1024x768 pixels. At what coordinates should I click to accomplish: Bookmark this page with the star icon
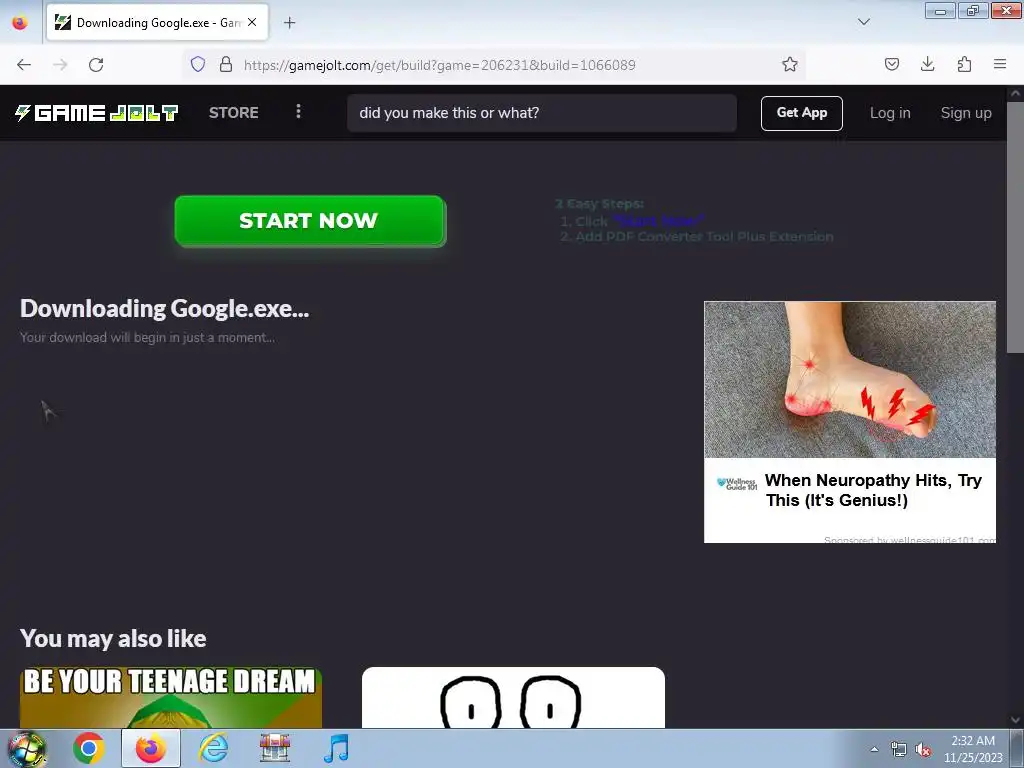[790, 64]
